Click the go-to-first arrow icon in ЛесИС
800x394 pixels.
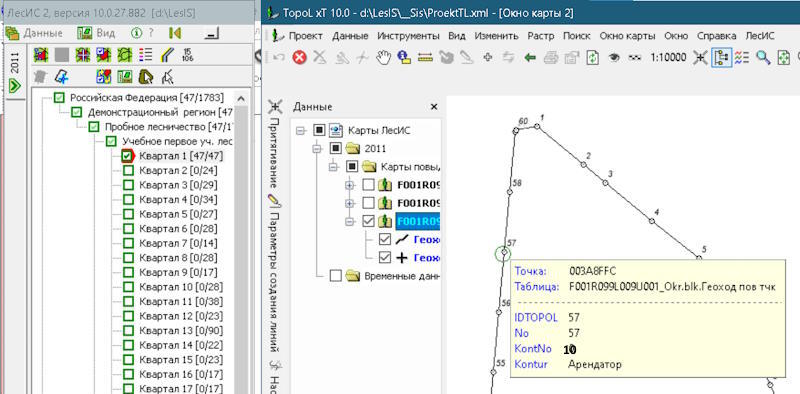(175, 33)
